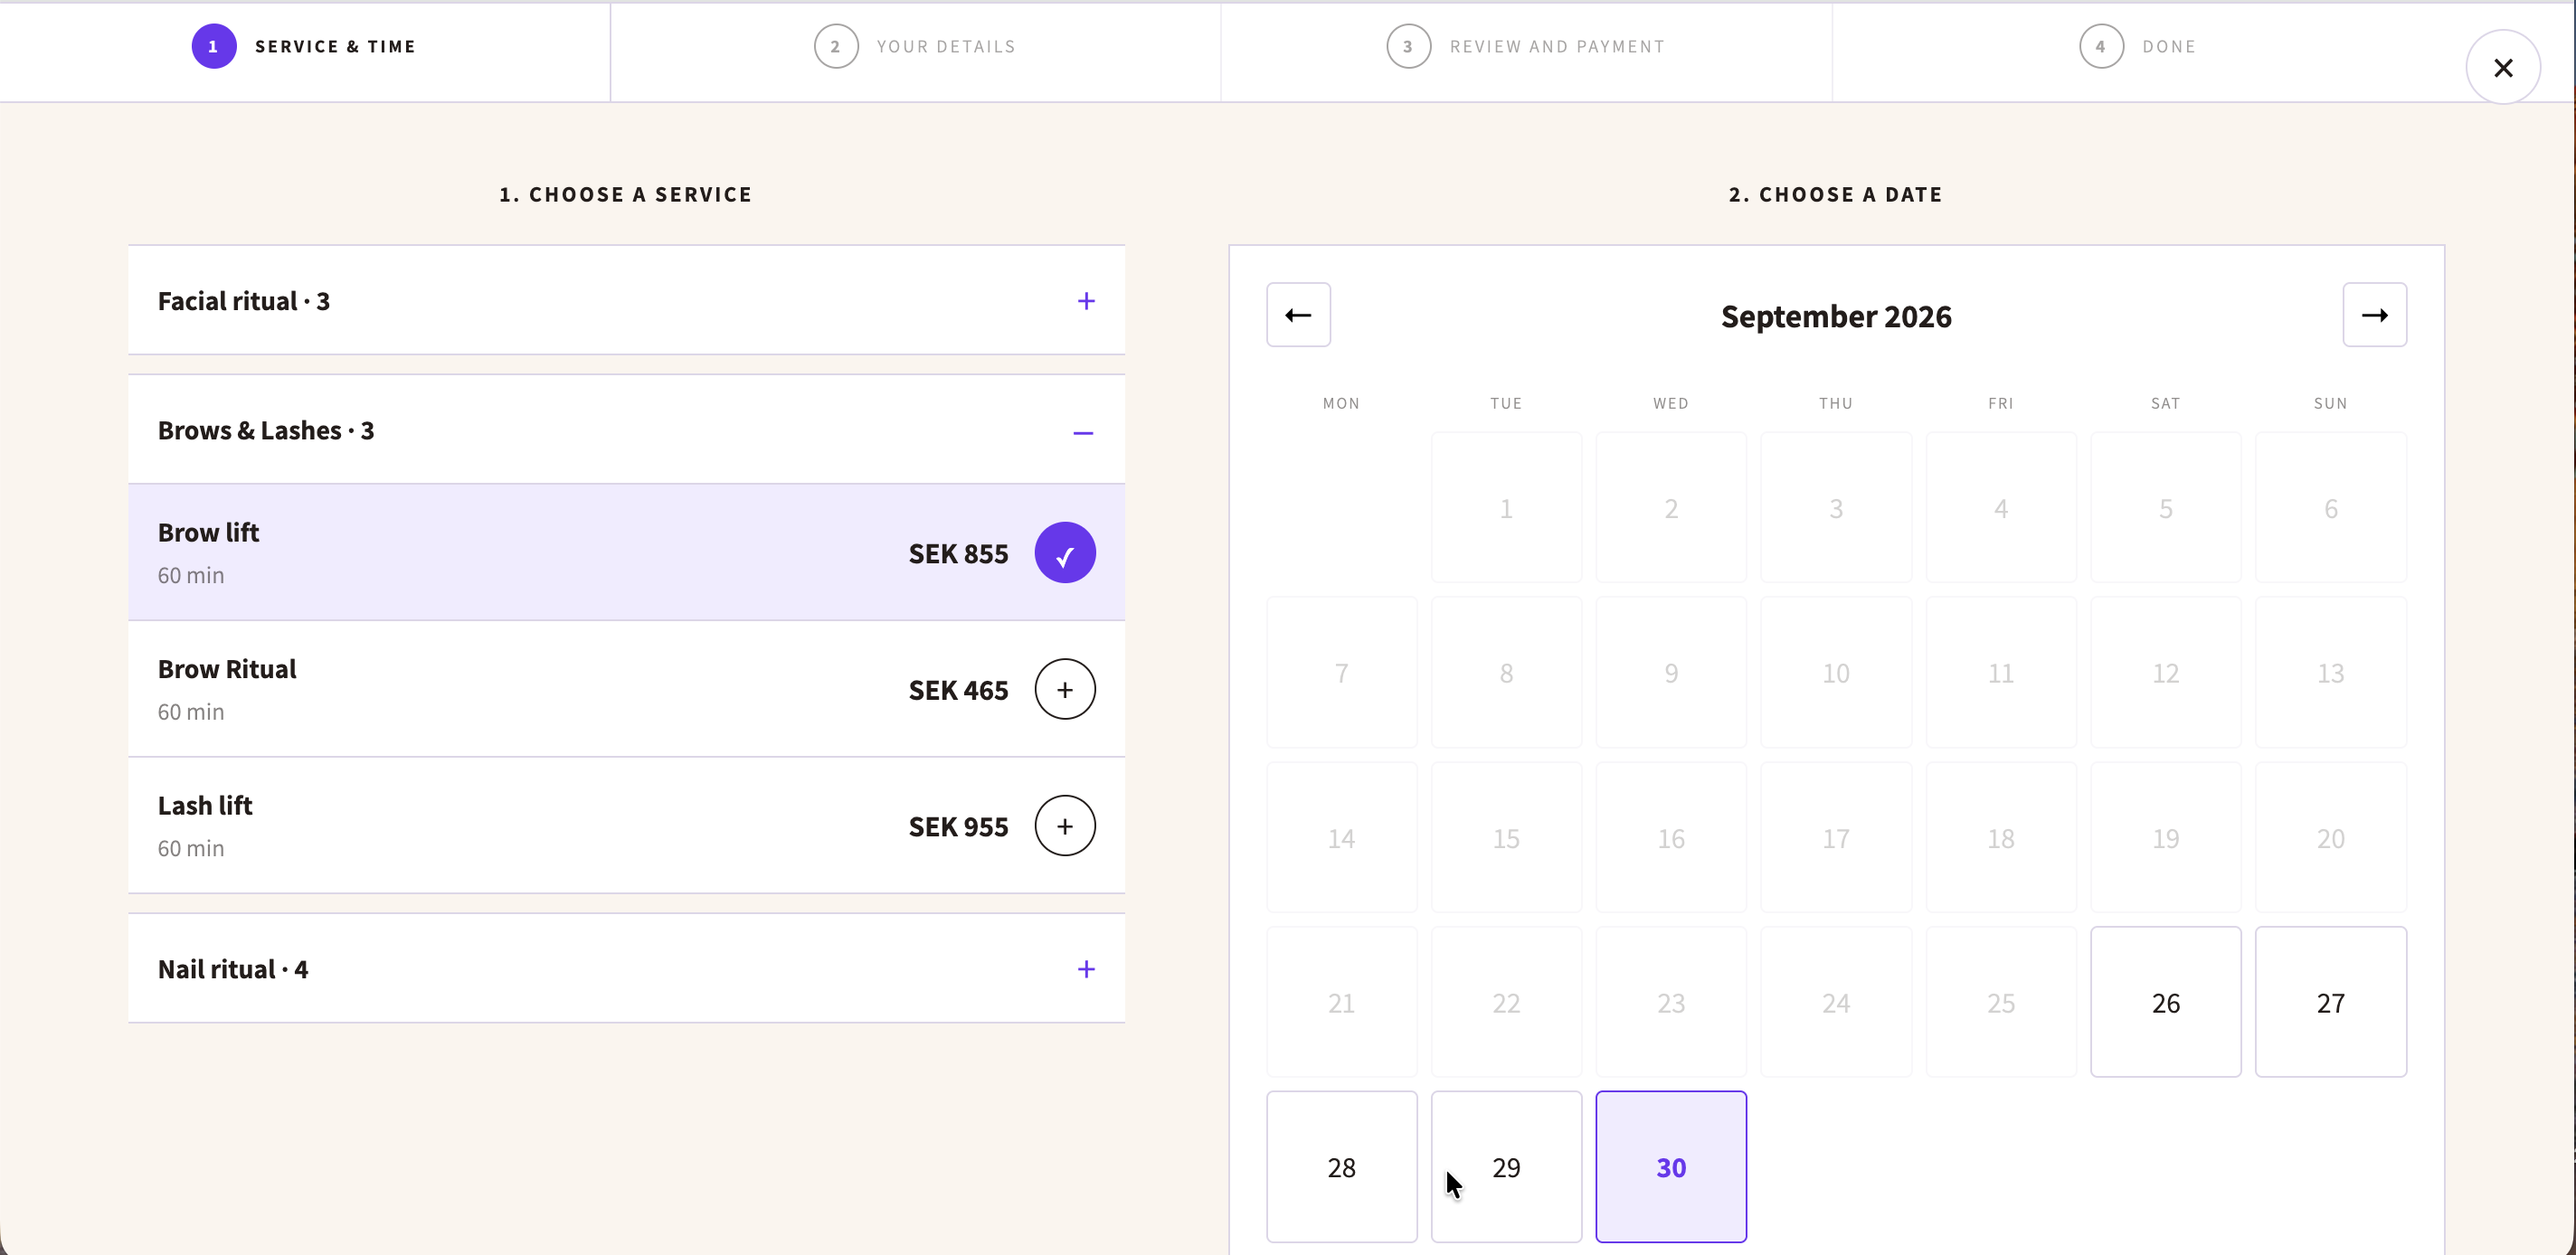Go to next month with right arrow

pos(2374,315)
